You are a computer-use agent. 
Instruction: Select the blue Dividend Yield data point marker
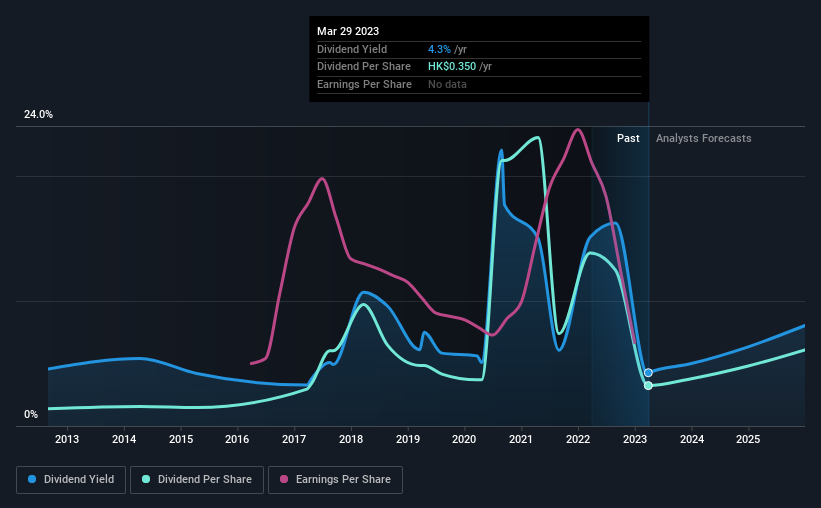point(648,373)
